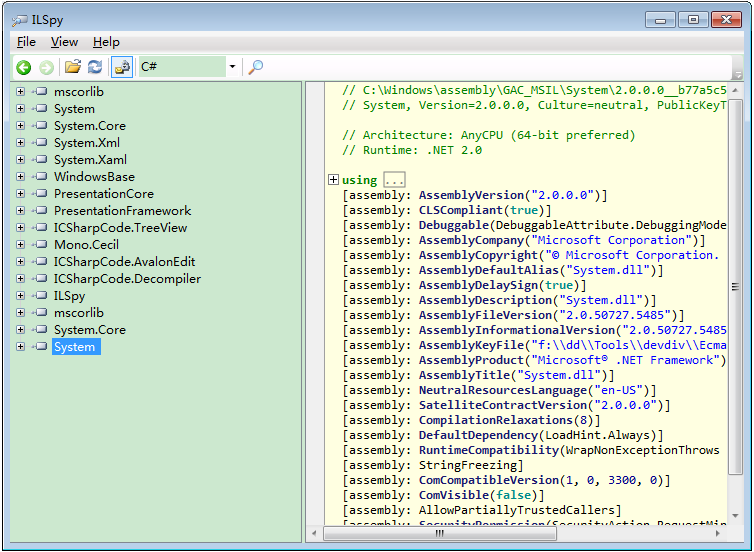Click the AssemblyDelaySign attribute link

click(478, 285)
